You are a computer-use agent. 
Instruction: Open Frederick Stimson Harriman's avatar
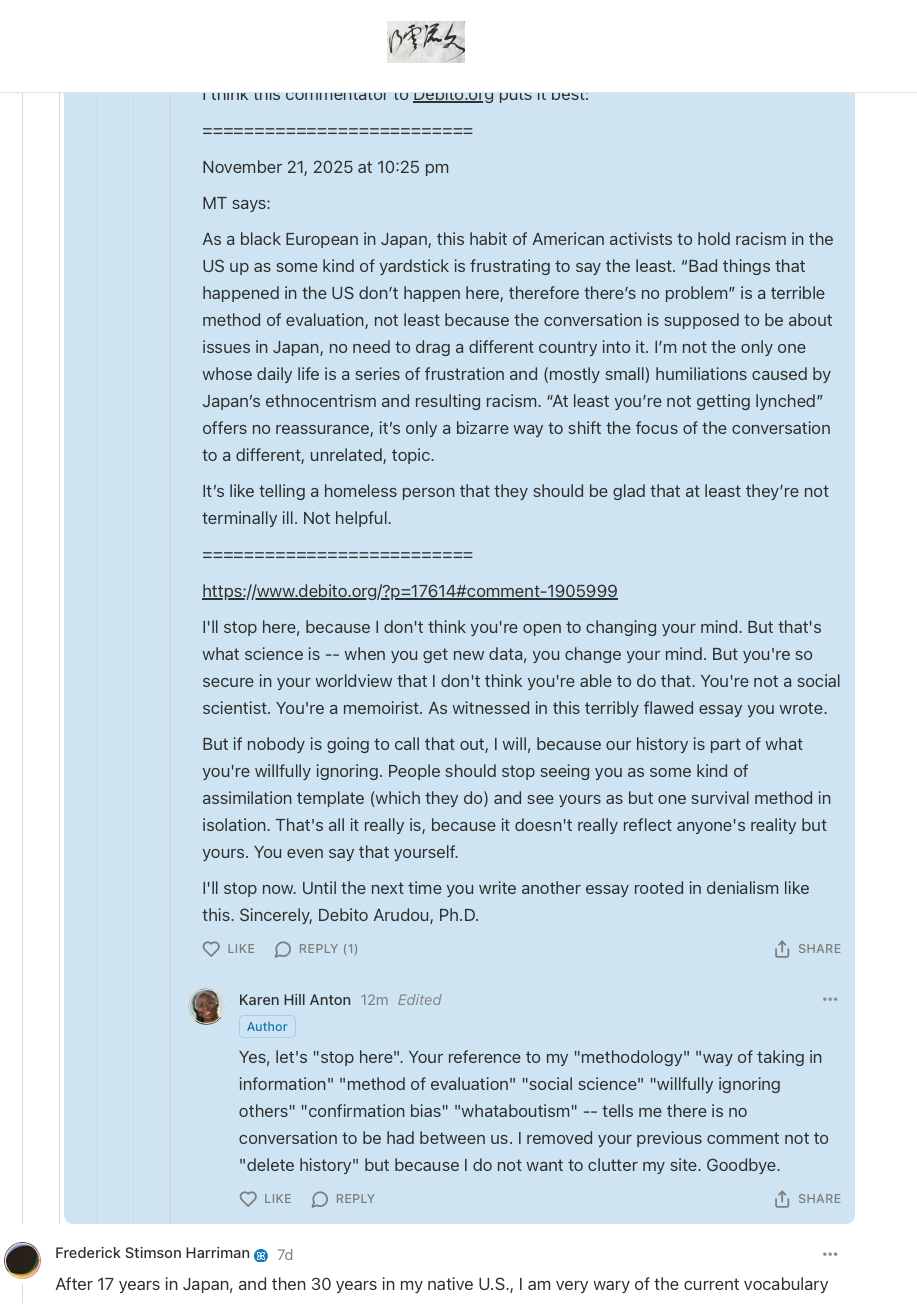23,1260
